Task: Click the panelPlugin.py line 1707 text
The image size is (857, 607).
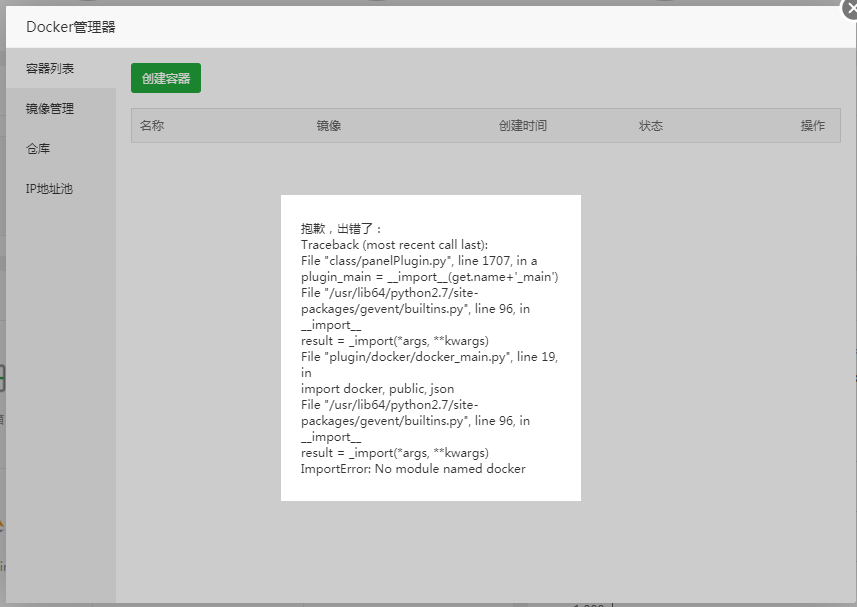Action: pos(419,261)
